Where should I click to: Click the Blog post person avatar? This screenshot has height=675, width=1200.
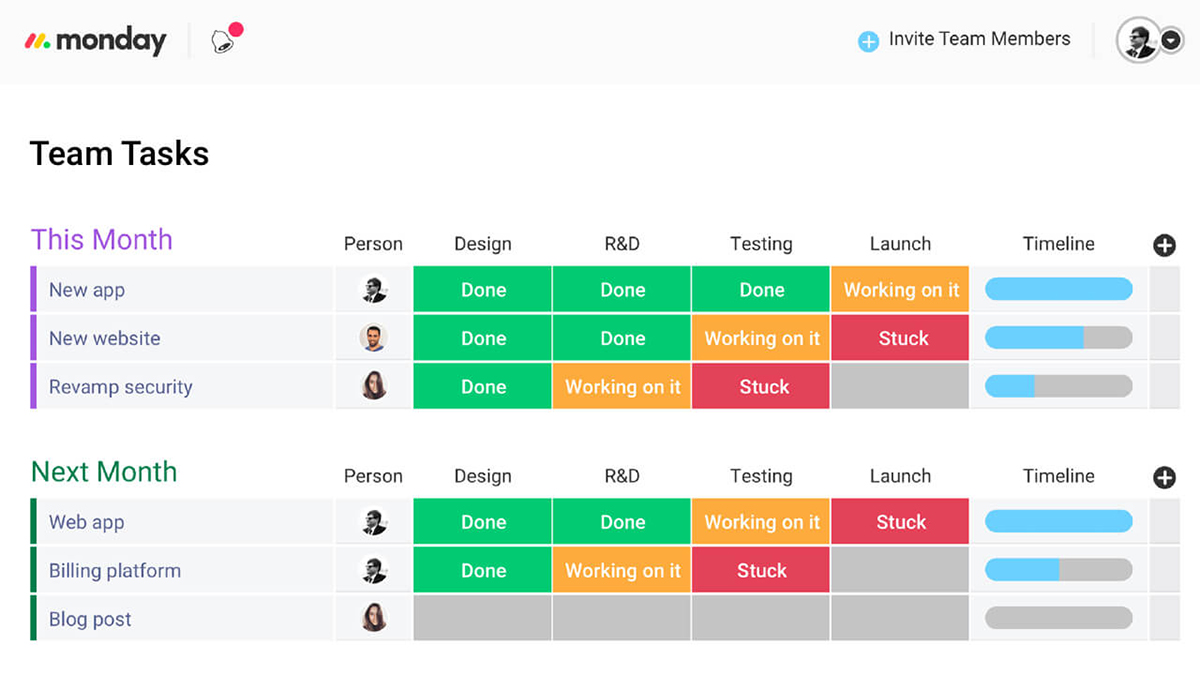pyautogui.click(x=373, y=619)
